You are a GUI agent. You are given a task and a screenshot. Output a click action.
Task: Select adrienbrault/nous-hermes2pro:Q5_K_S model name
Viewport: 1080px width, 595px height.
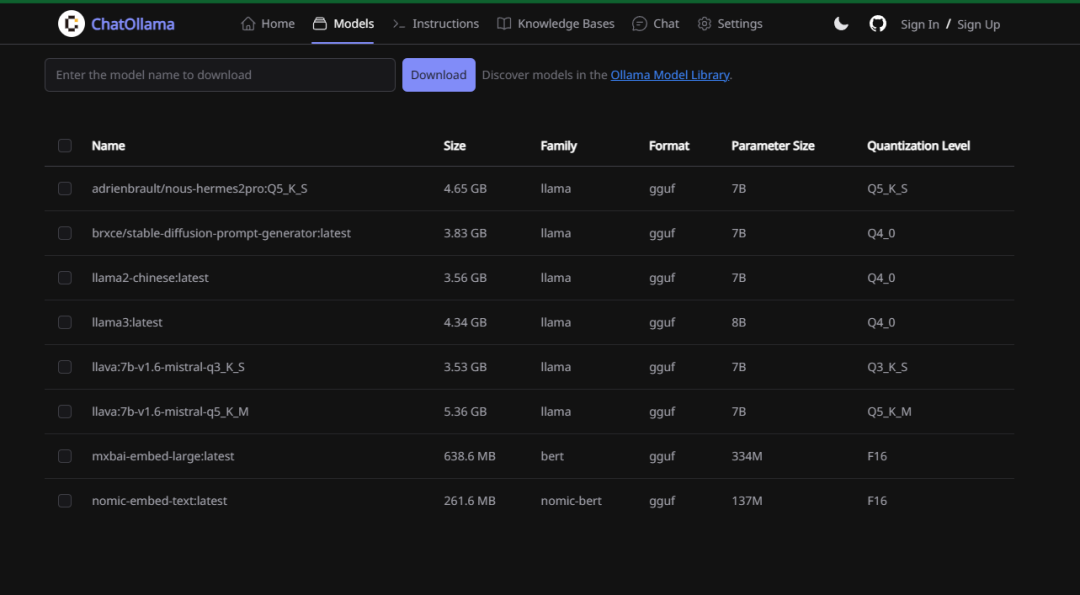click(200, 189)
